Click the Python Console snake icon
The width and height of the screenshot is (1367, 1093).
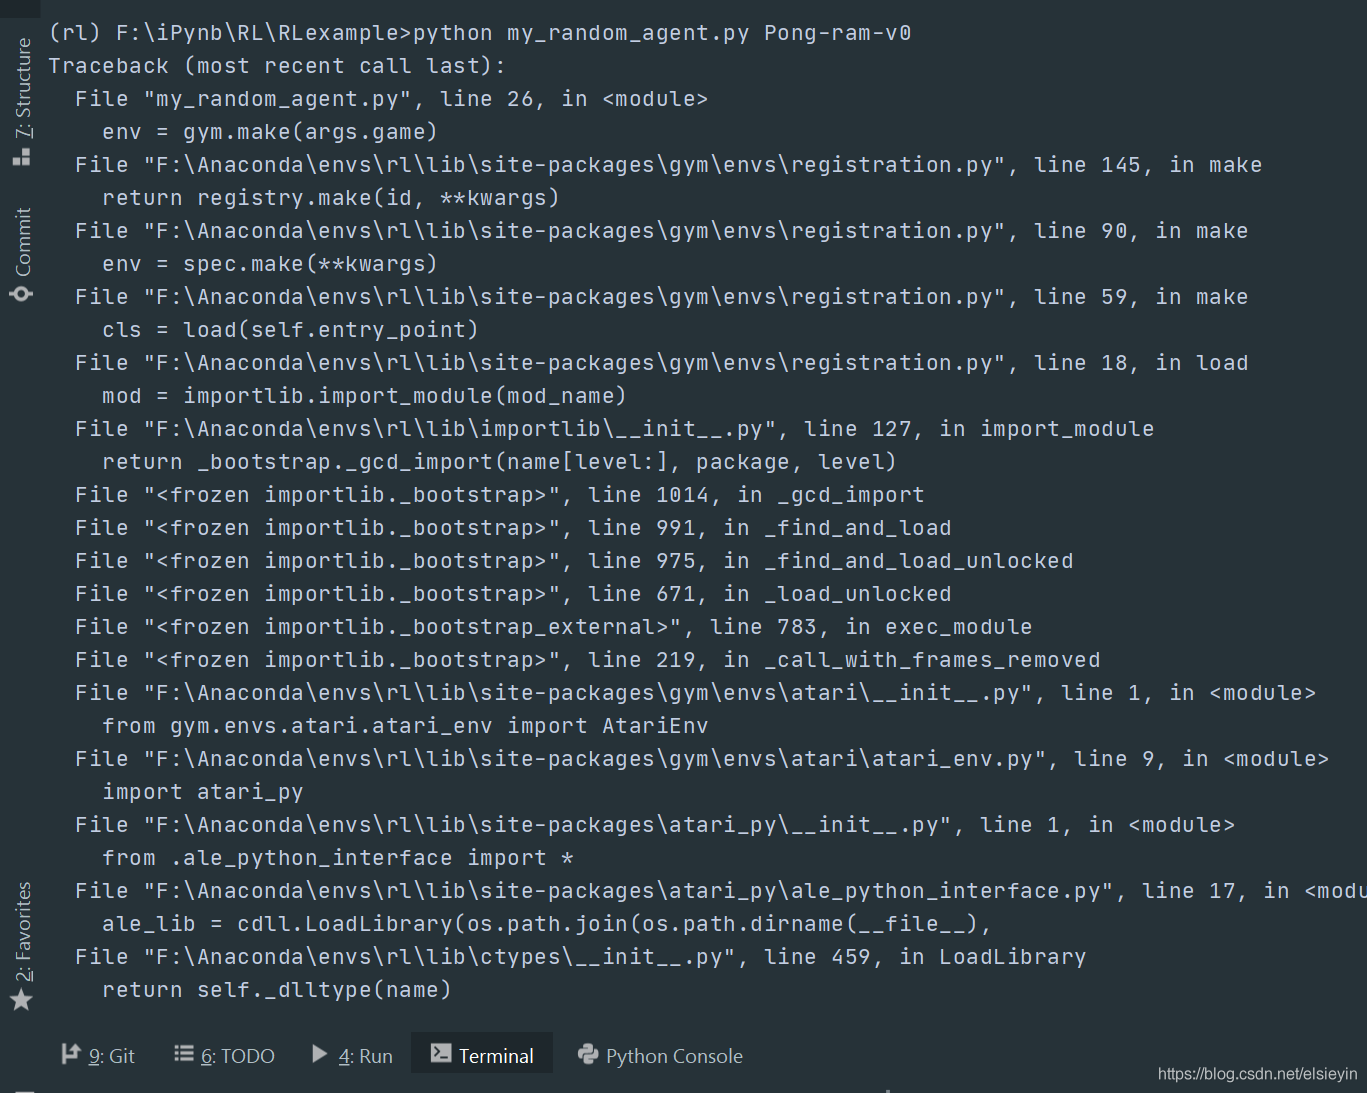[588, 1054]
